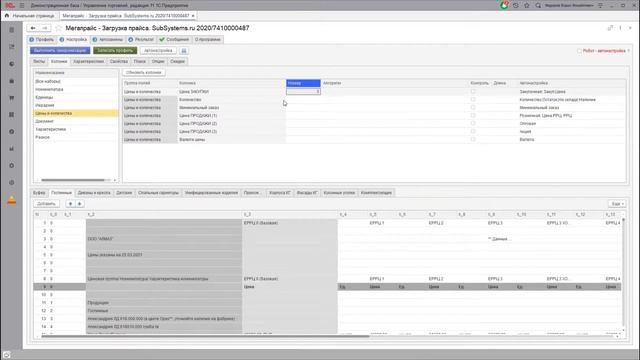Open the briefcase sidebar icon

(x=12, y=81)
